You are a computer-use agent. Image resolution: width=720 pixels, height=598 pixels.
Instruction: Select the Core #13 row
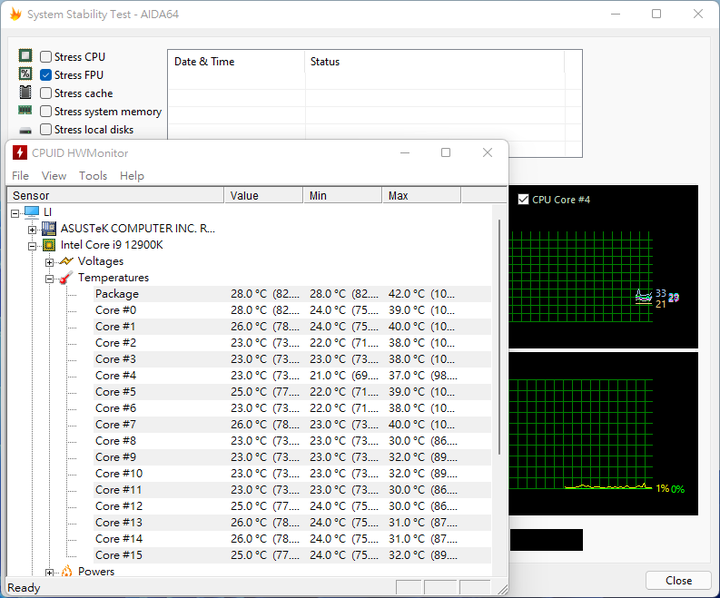tap(292, 522)
